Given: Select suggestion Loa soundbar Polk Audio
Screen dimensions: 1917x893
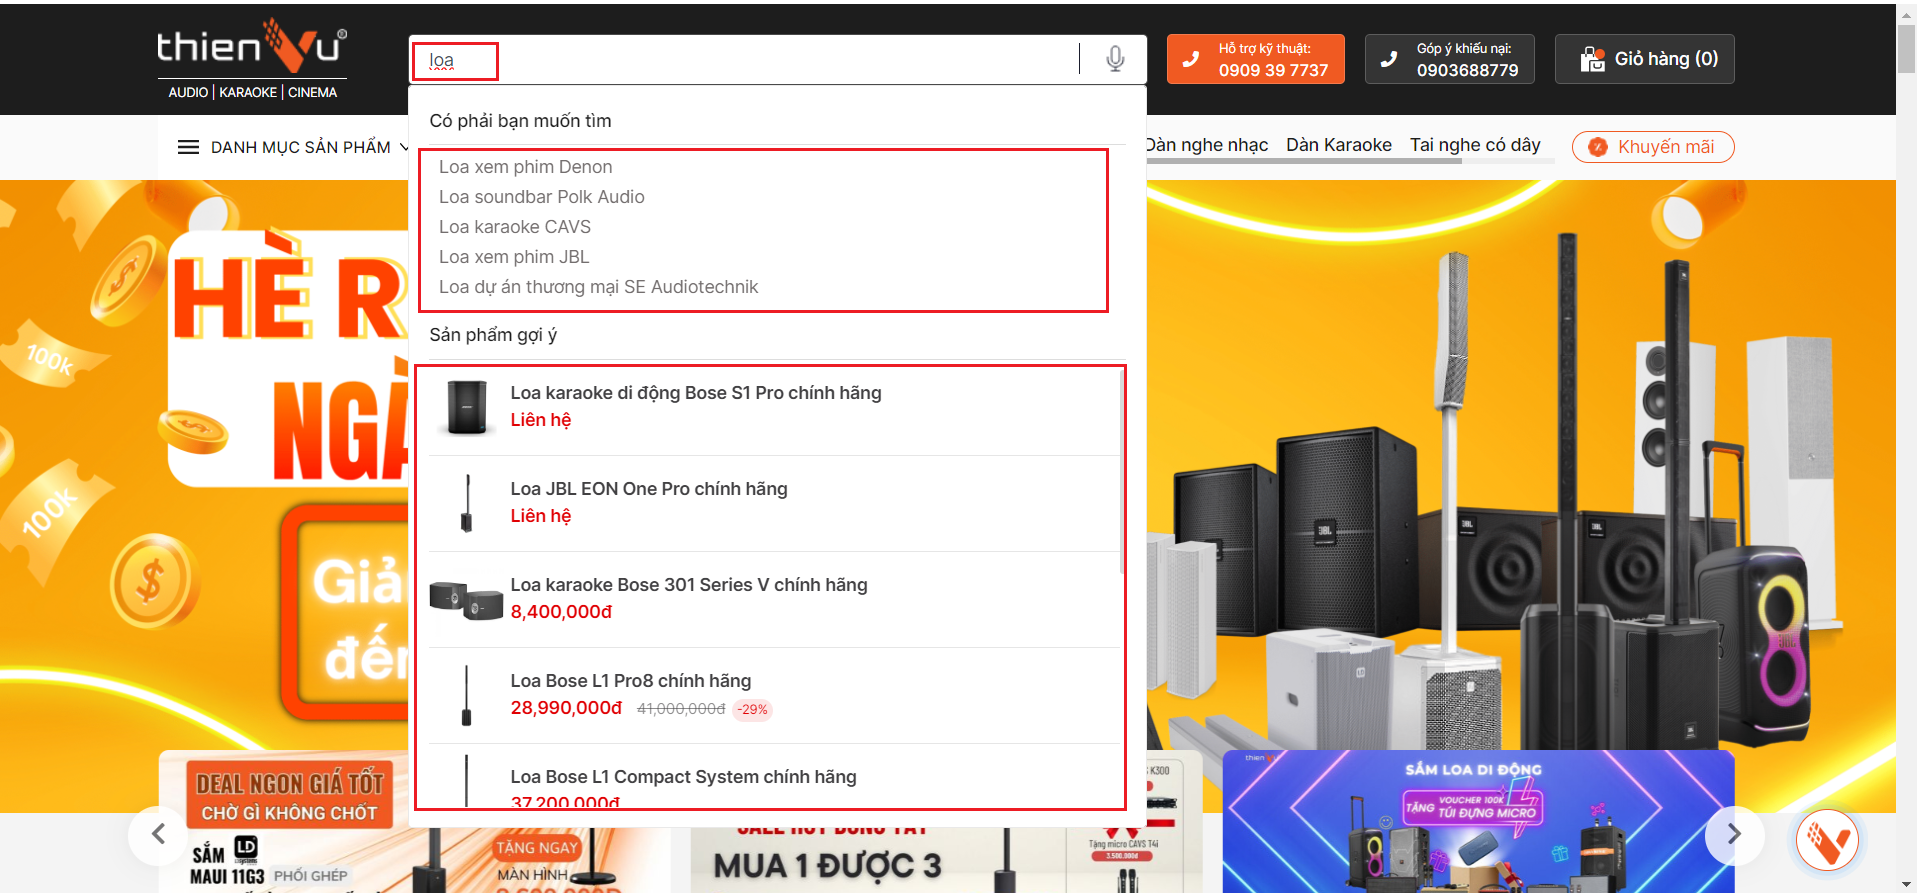Looking at the screenshot, I should click(x=542, y=197).
